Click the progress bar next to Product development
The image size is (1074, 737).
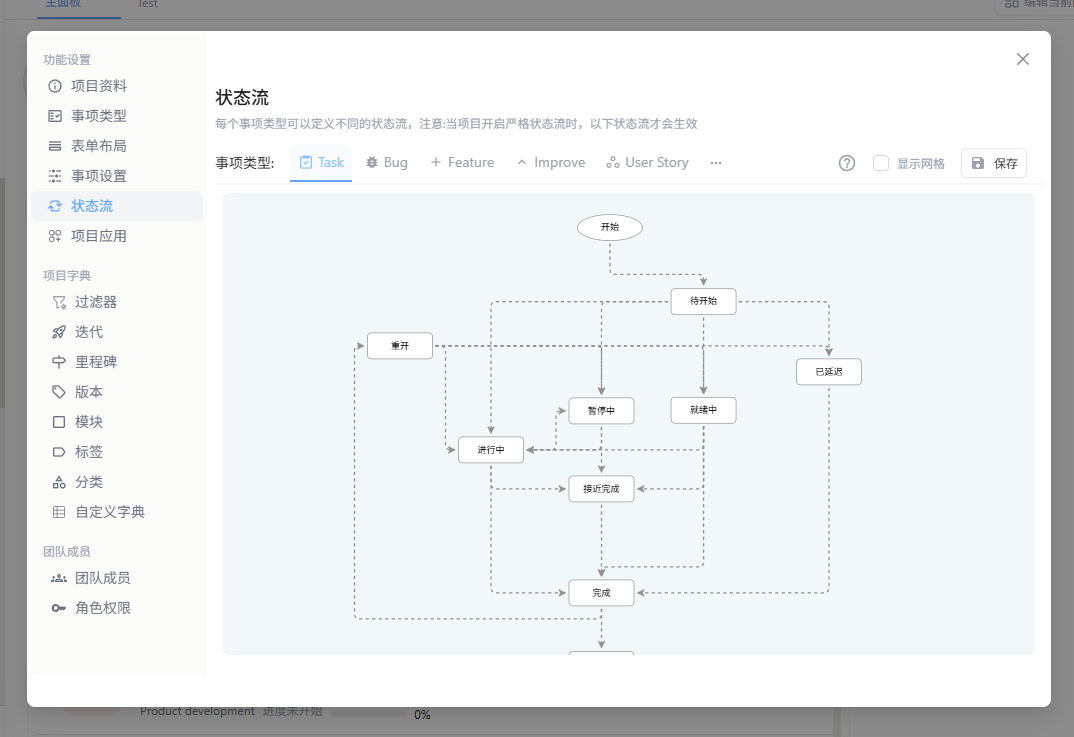coord(369,714)
